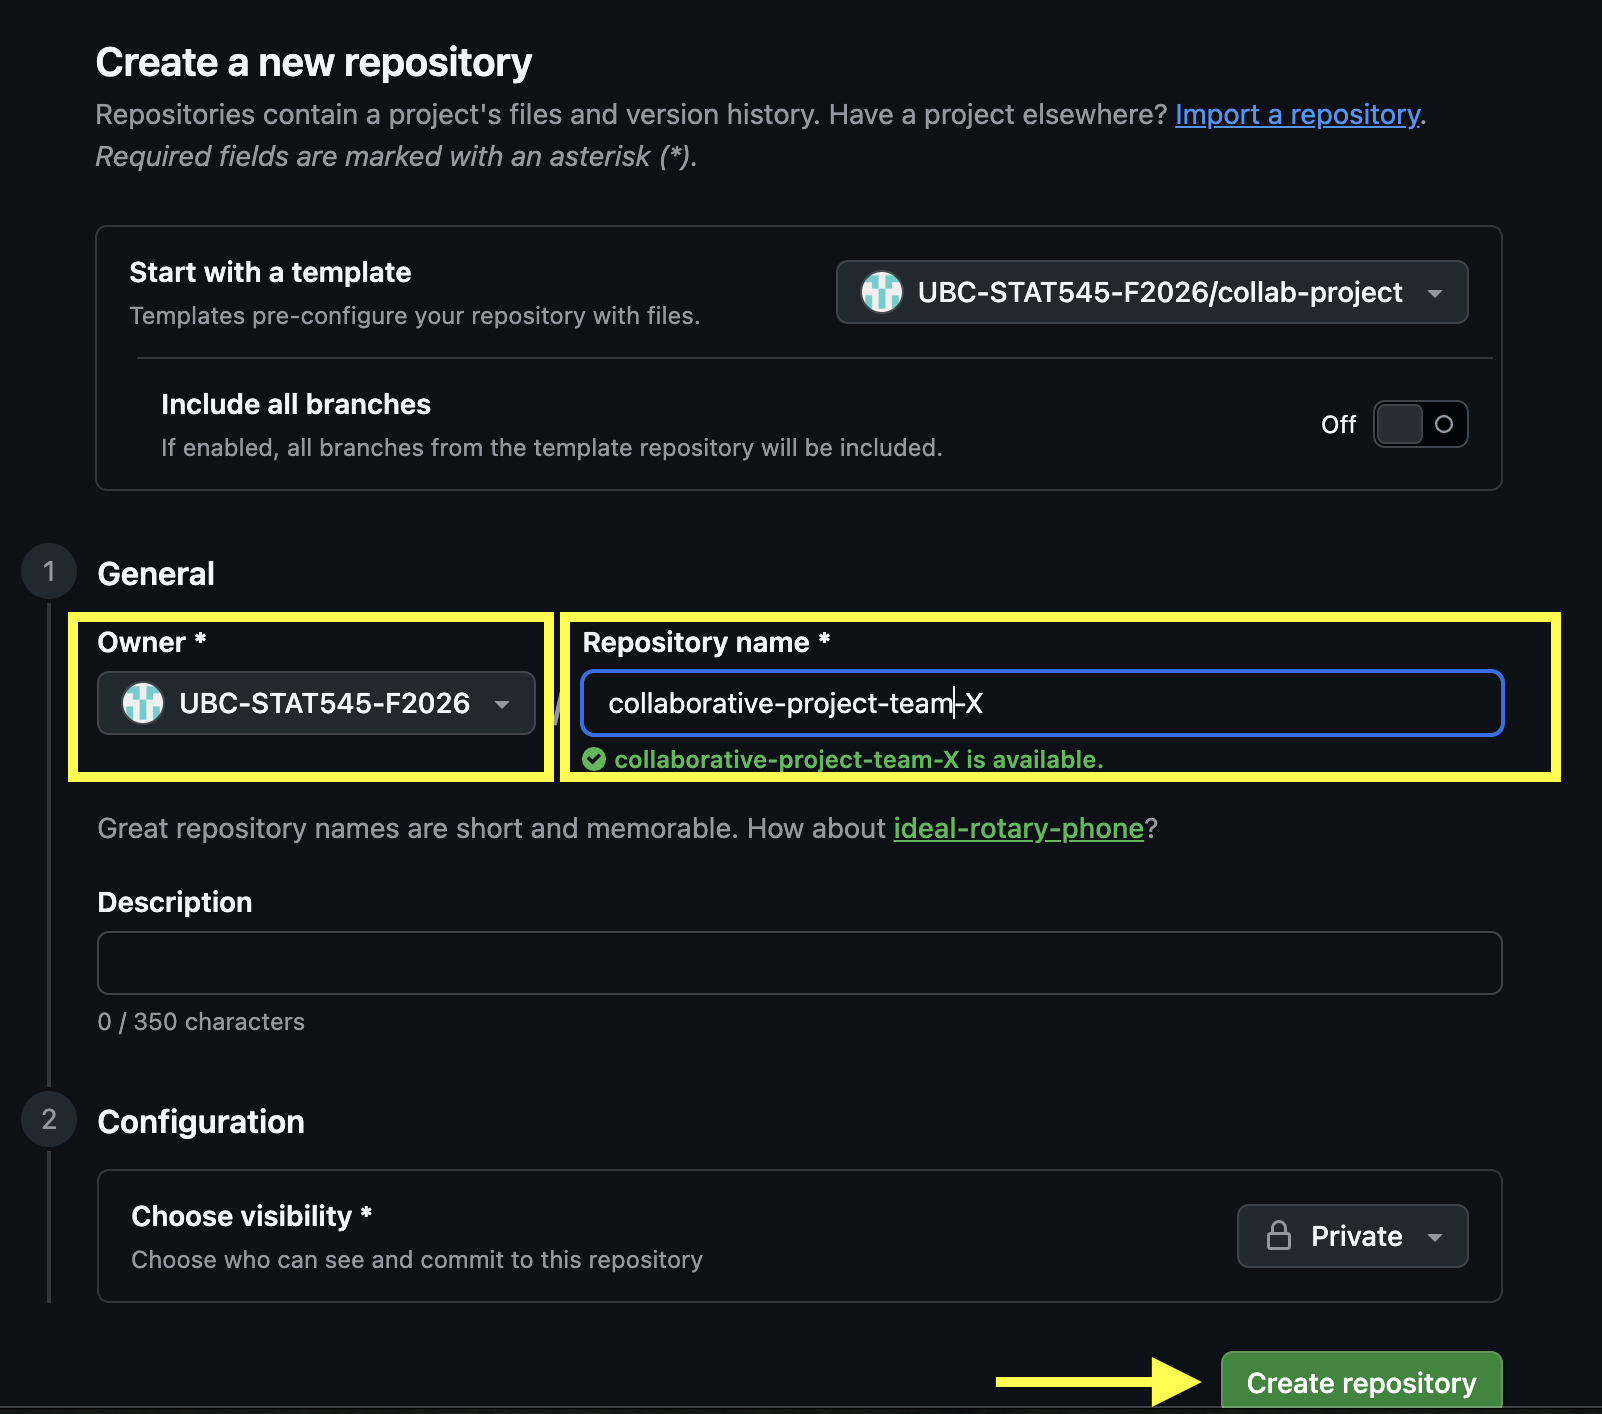
Task: Click the '0 / 350 characters' counter
Action: (201, 1022)
